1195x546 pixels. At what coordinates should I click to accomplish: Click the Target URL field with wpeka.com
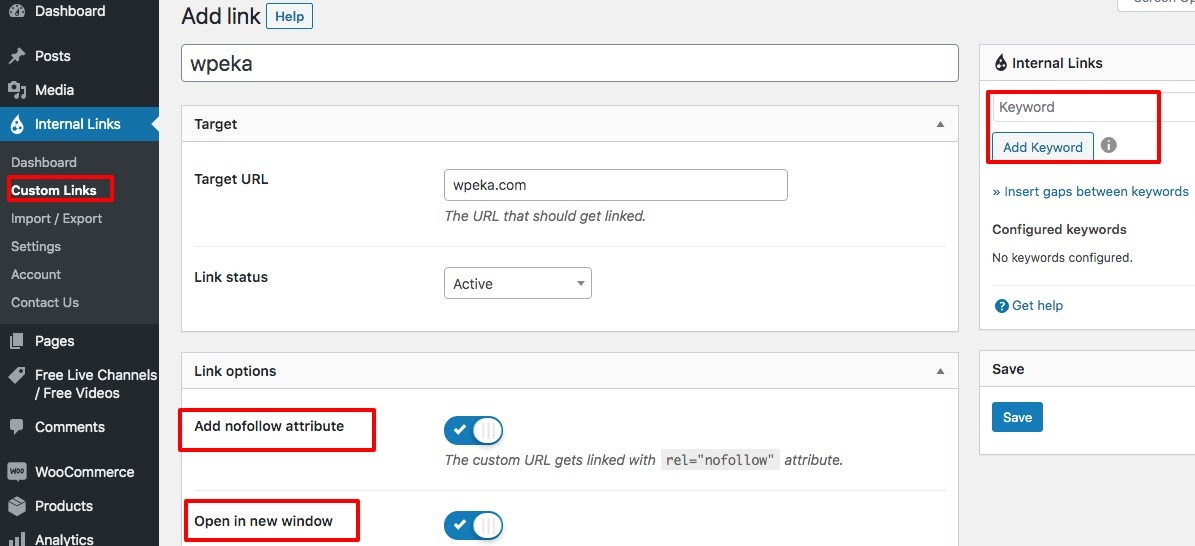click(616, 185)
